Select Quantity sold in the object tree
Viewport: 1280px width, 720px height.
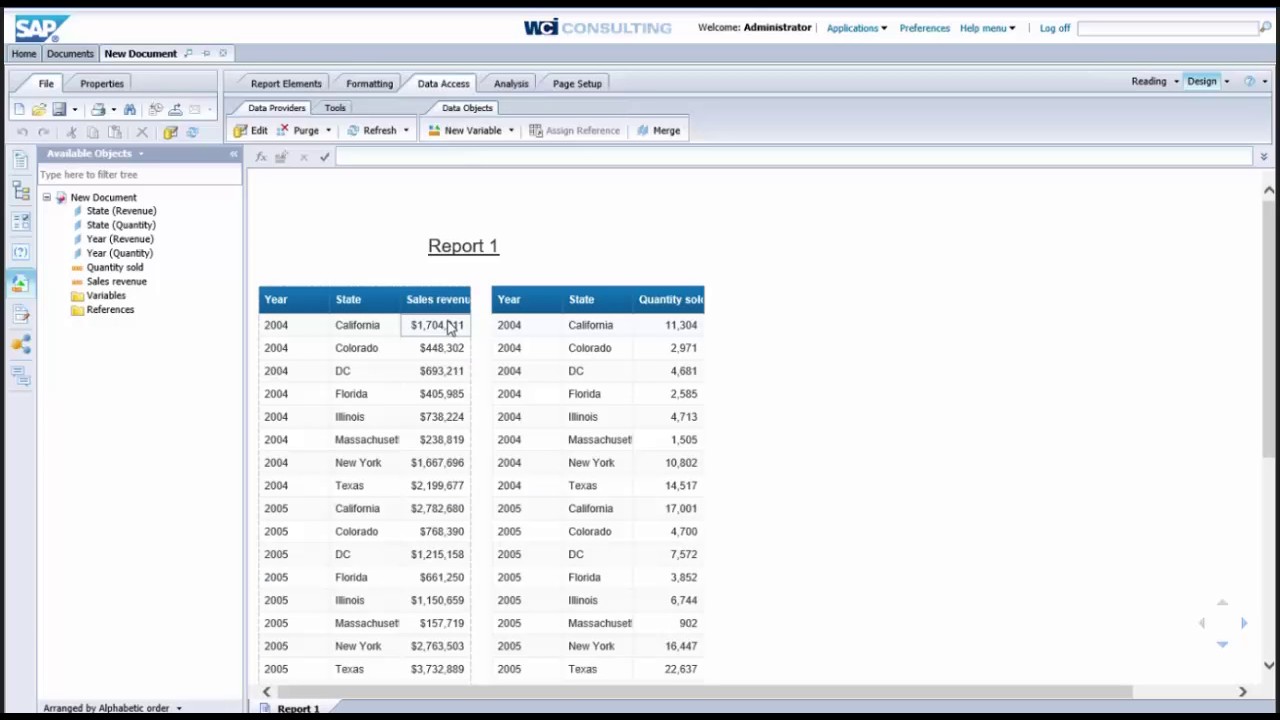115,268
